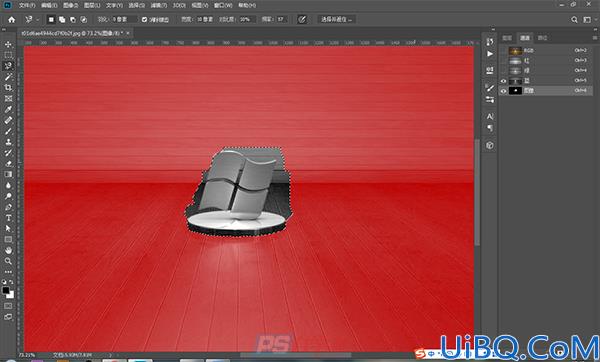Choose Subtract from Selection mode button
This screenshot has height=362, width=600.
[73, 20]
